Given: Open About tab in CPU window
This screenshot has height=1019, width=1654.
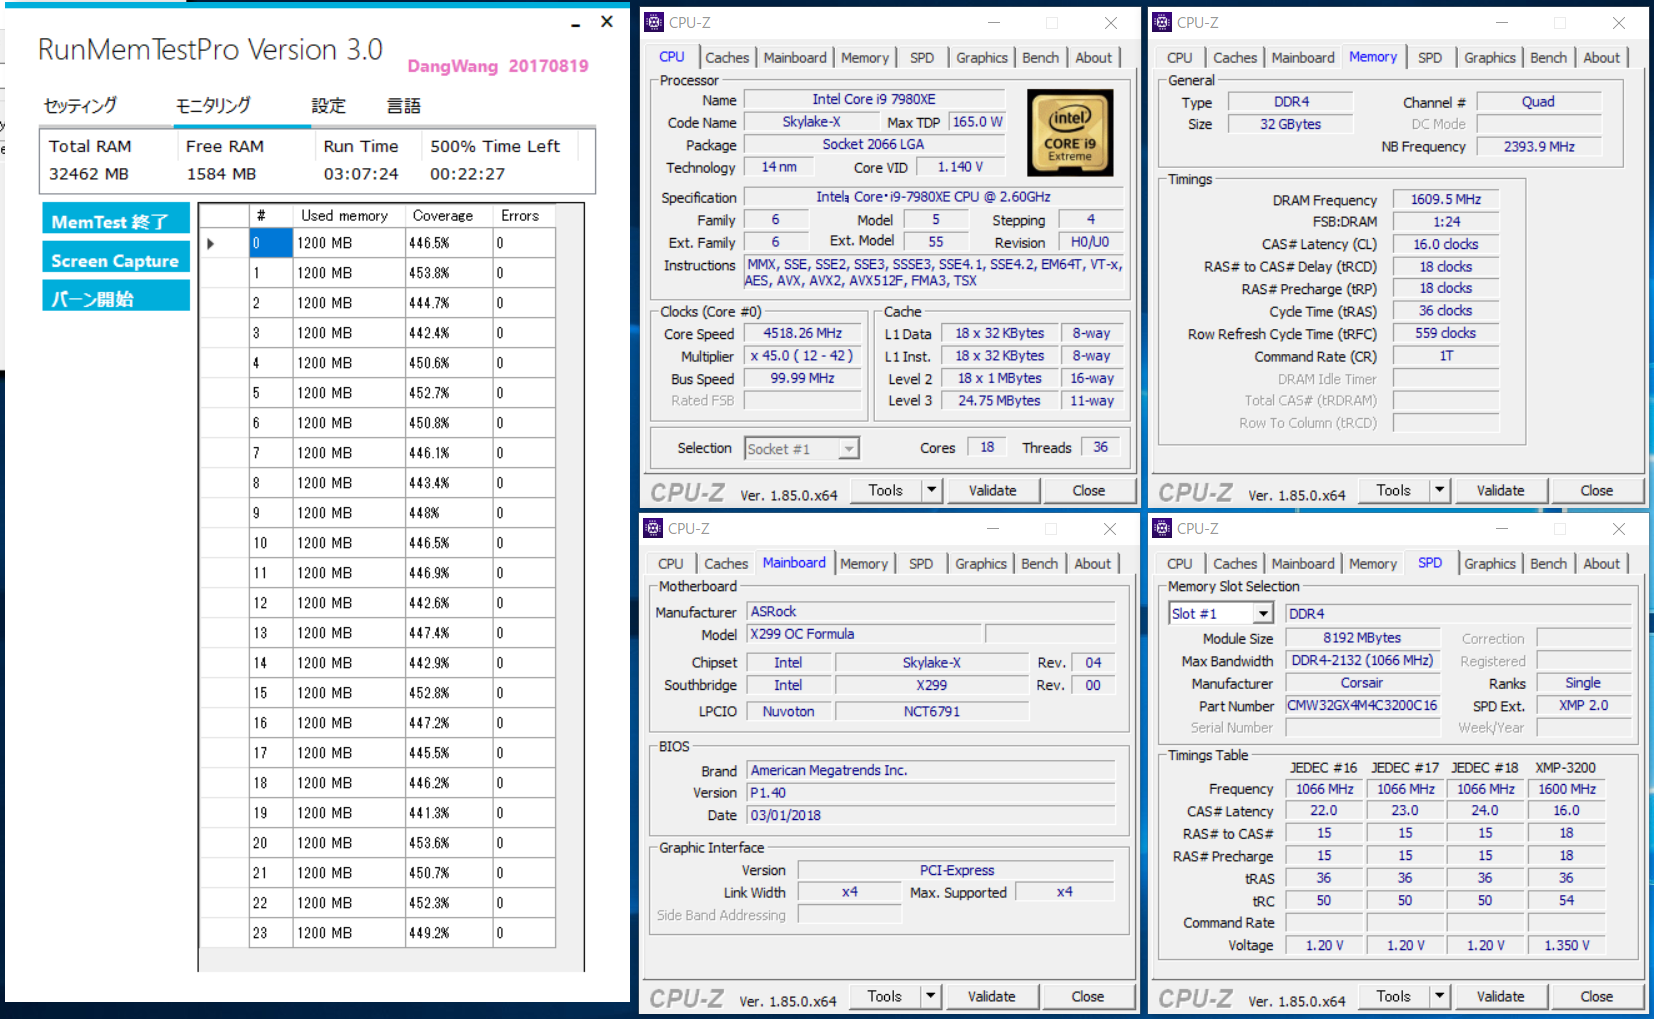Looking at the screenshot, I should 1093,58.
